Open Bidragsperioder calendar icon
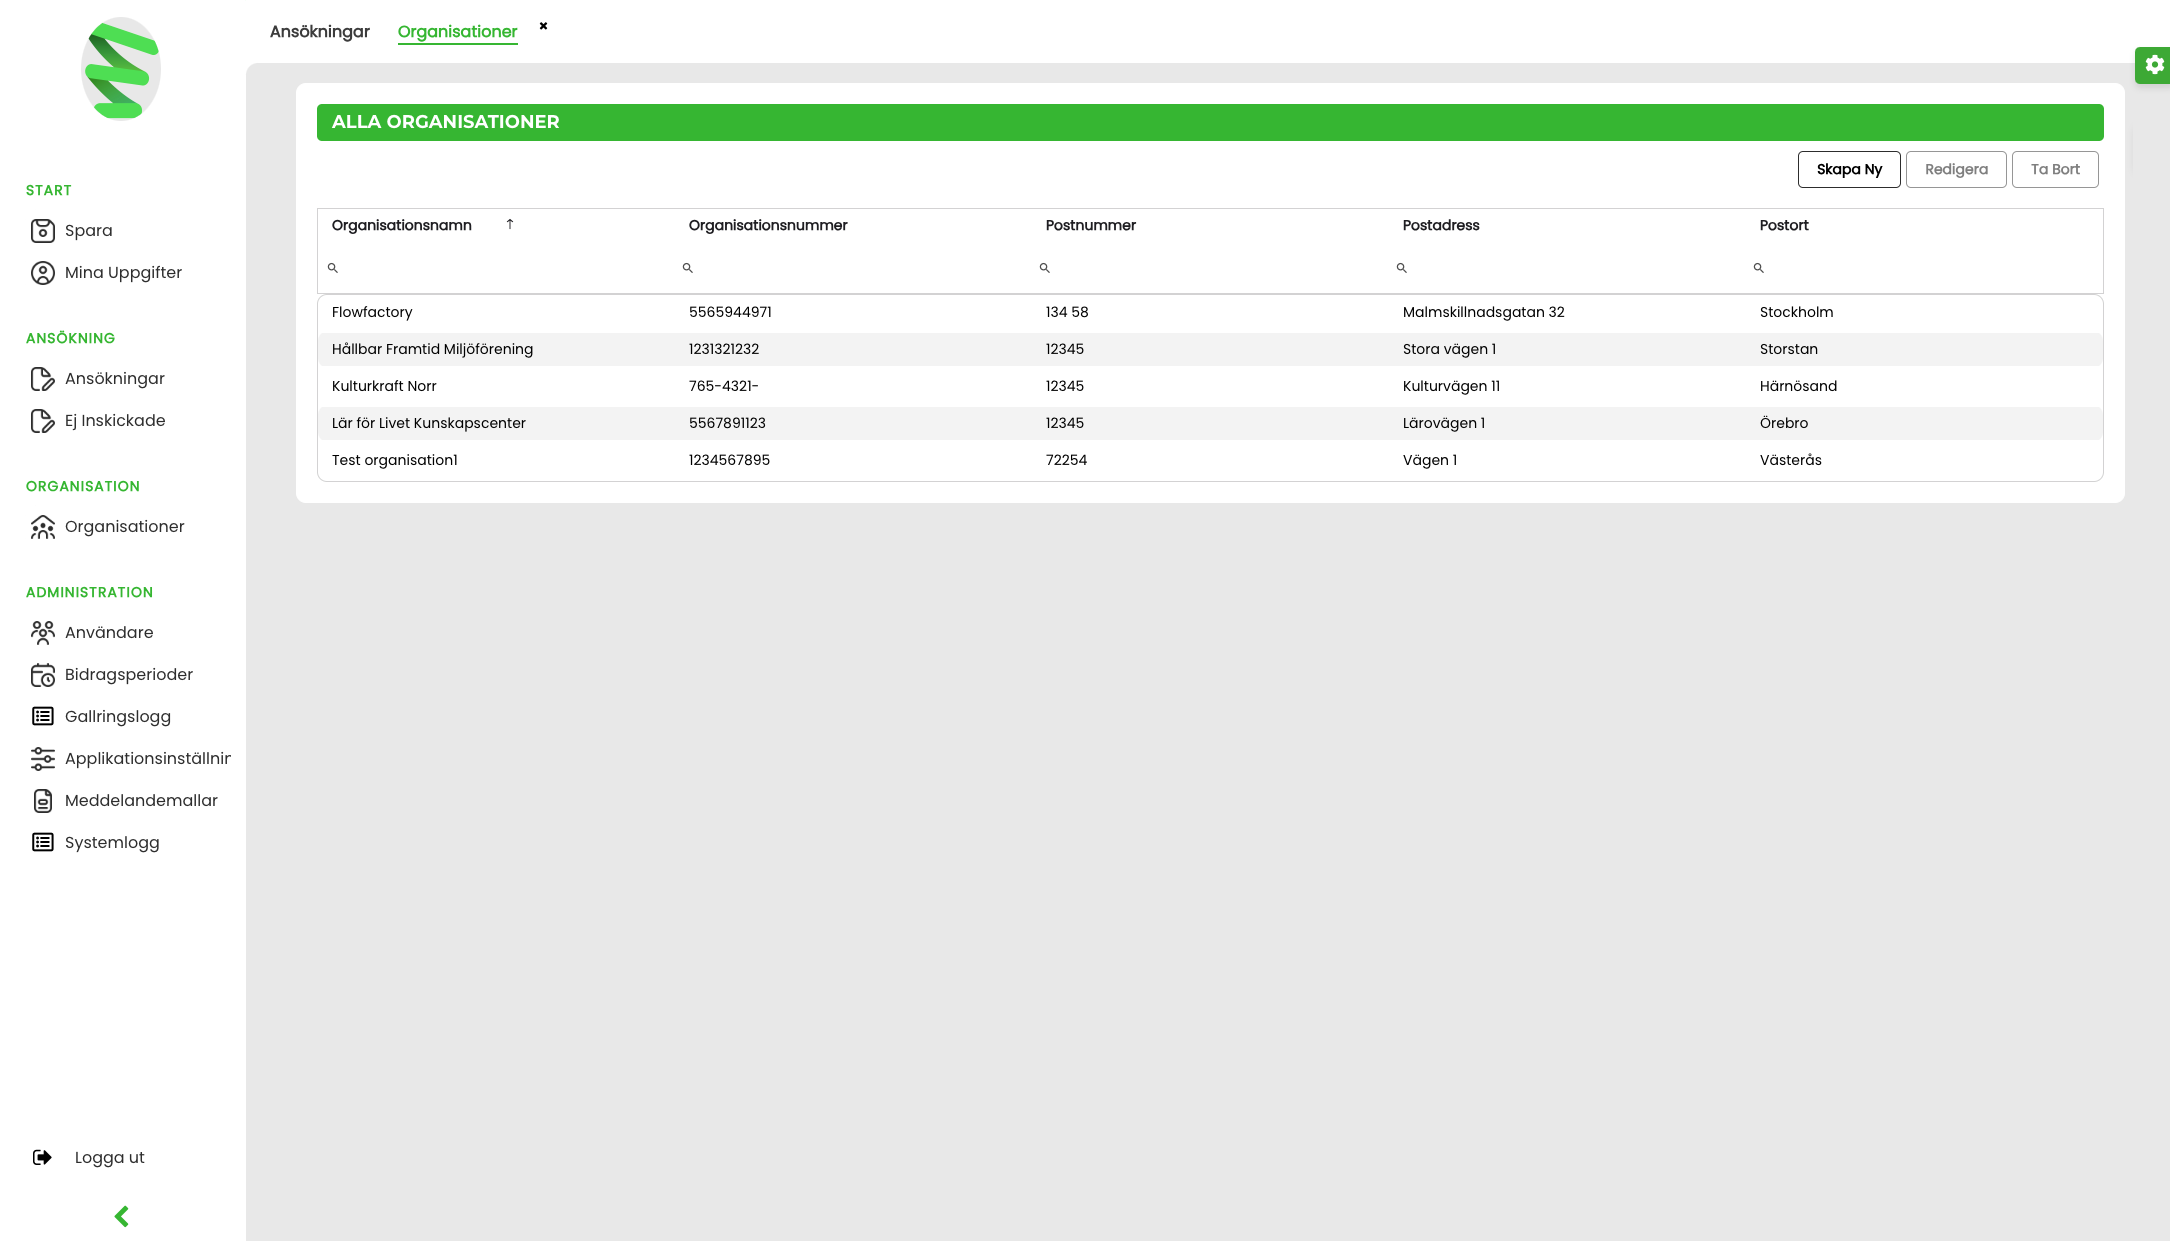Viewport: 2170px width, 1241px height. point(42,675)
